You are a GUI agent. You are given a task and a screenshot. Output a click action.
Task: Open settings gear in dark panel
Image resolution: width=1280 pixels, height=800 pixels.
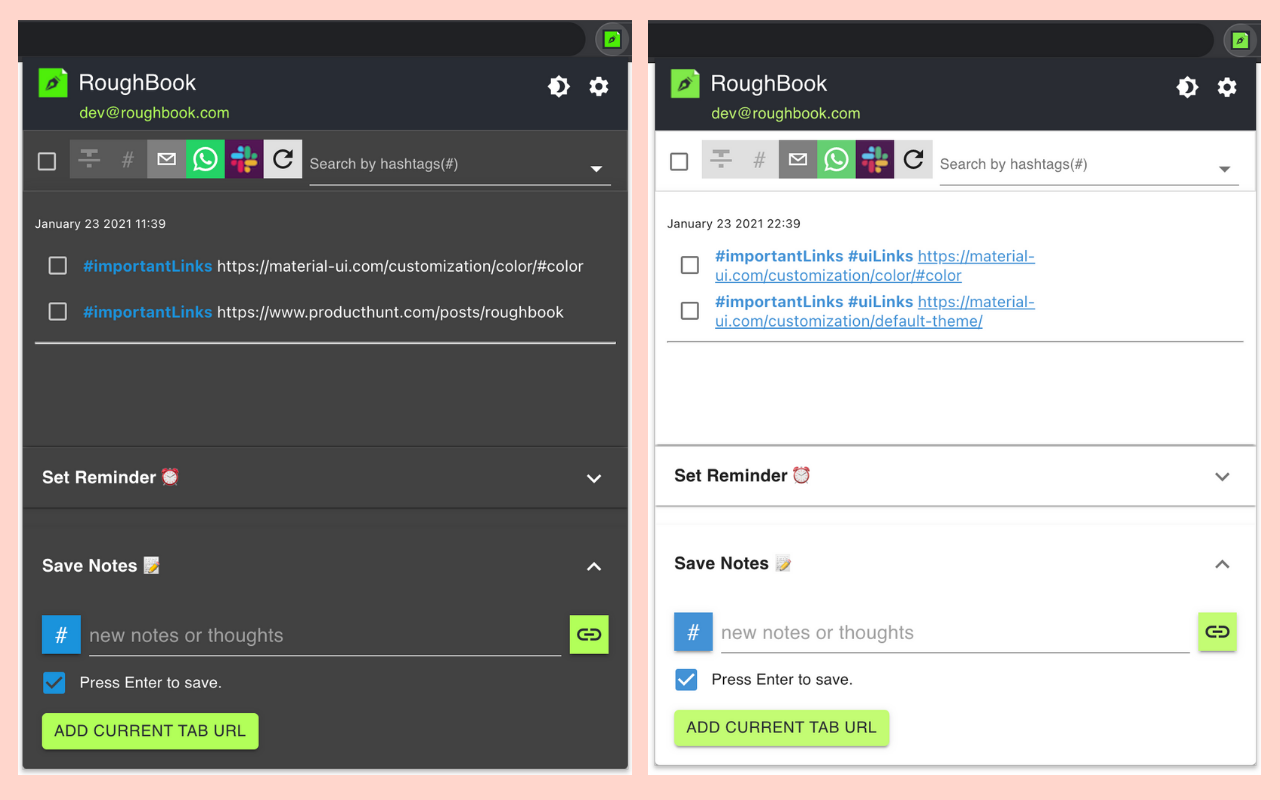pos(599,86)
